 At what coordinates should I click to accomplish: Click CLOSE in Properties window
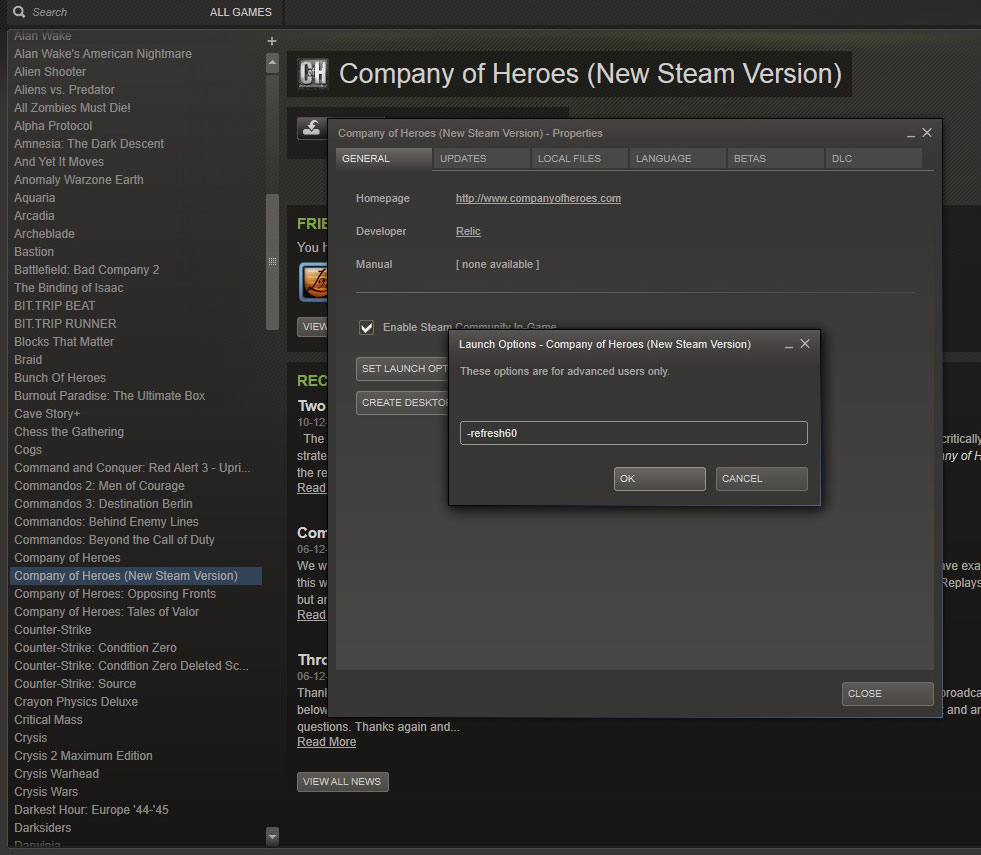click(x=887, y=694)
